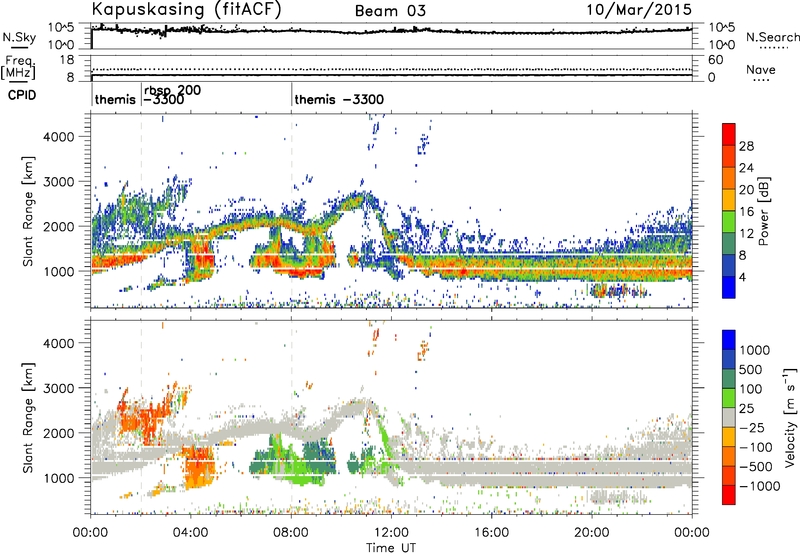Click the 08:00 time tick label

pos(291,533)
